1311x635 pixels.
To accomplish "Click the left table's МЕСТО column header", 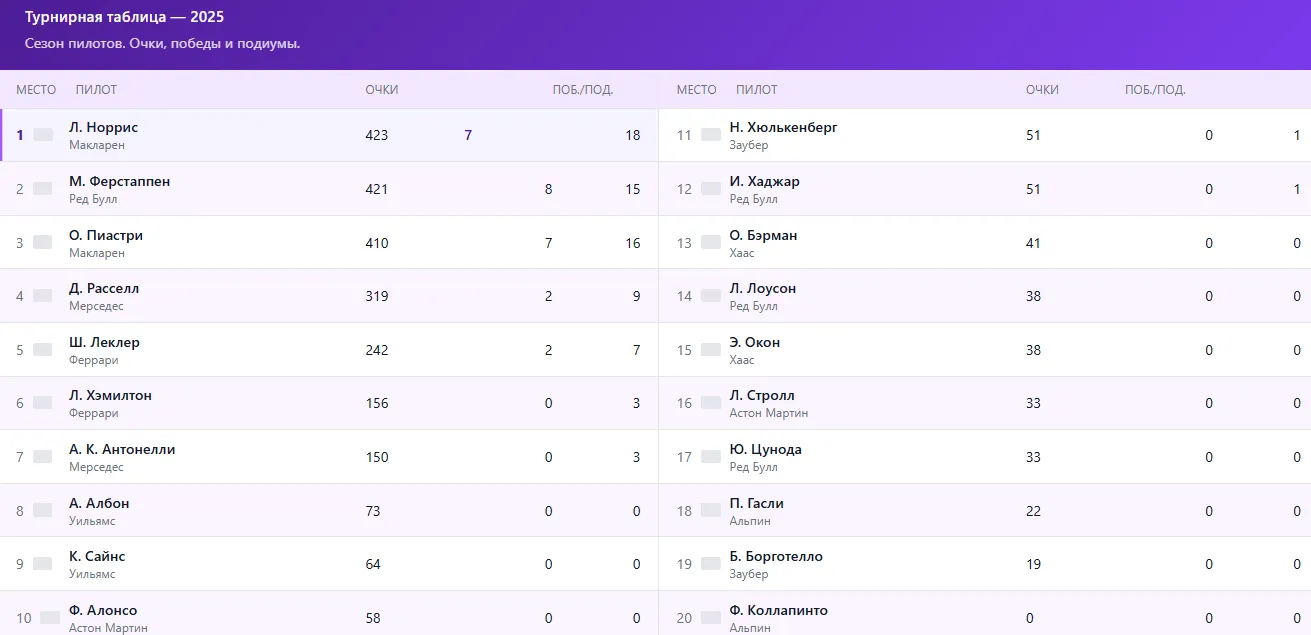I will (x=36, y=90).
